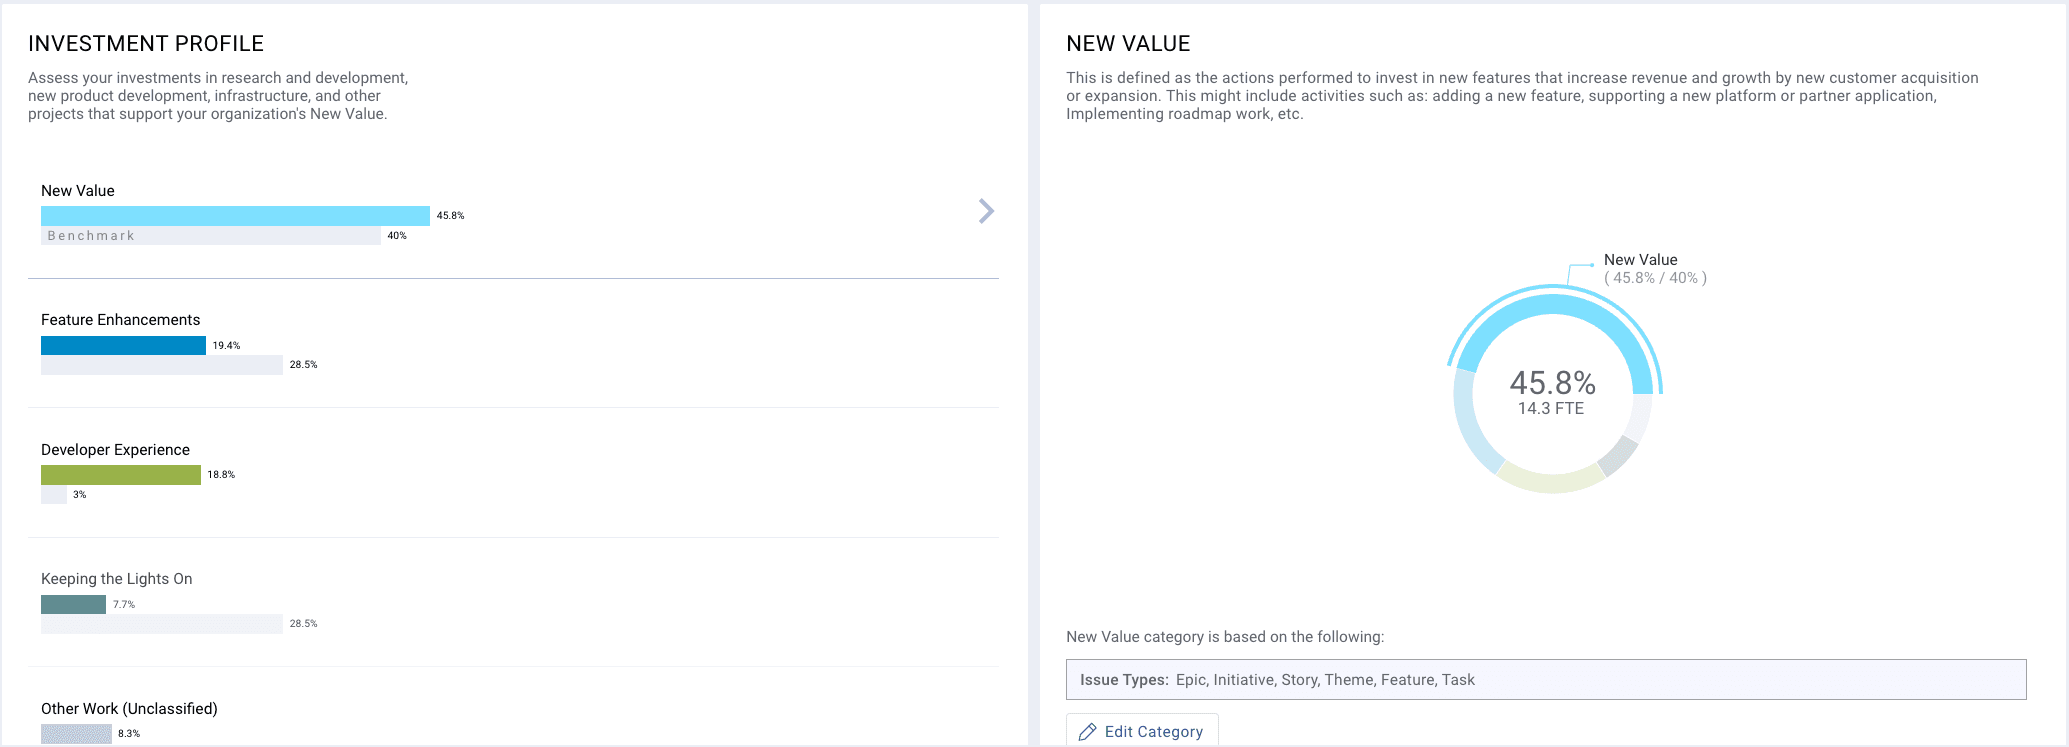Select Keeping the Lights On category
2069x747 pixels.
pos(116,579)
